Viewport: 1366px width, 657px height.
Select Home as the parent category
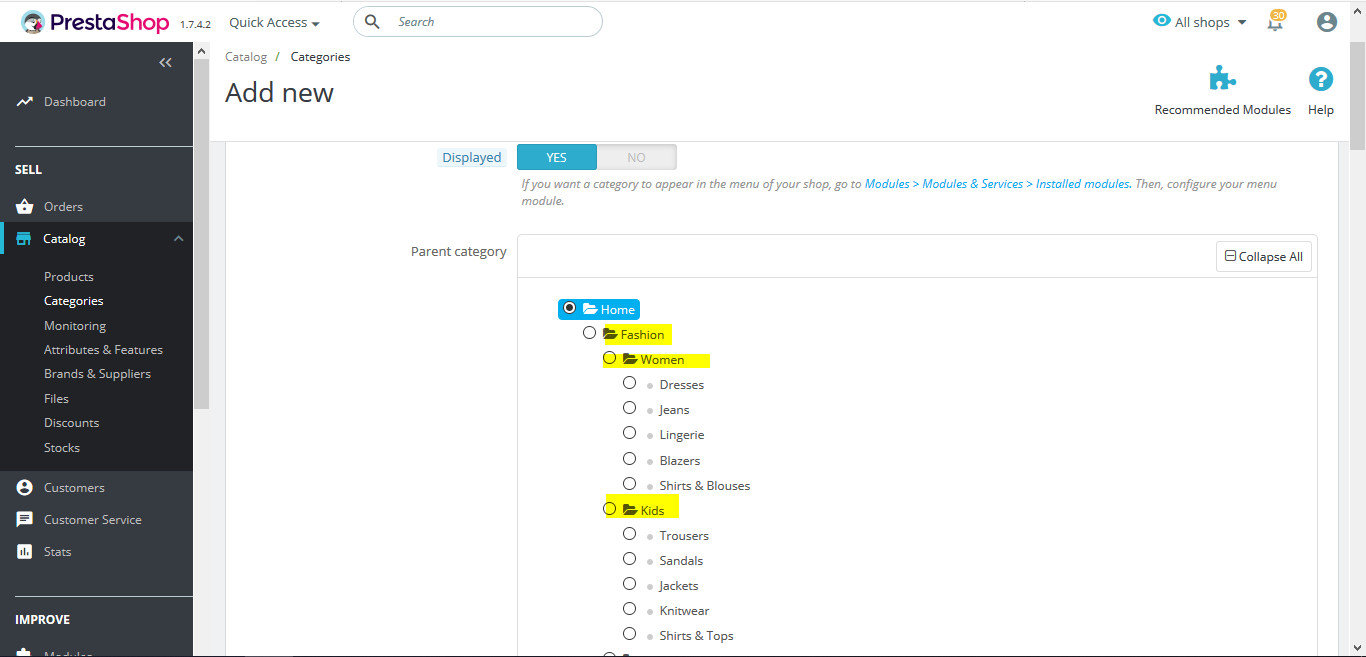tap(569, 308)
